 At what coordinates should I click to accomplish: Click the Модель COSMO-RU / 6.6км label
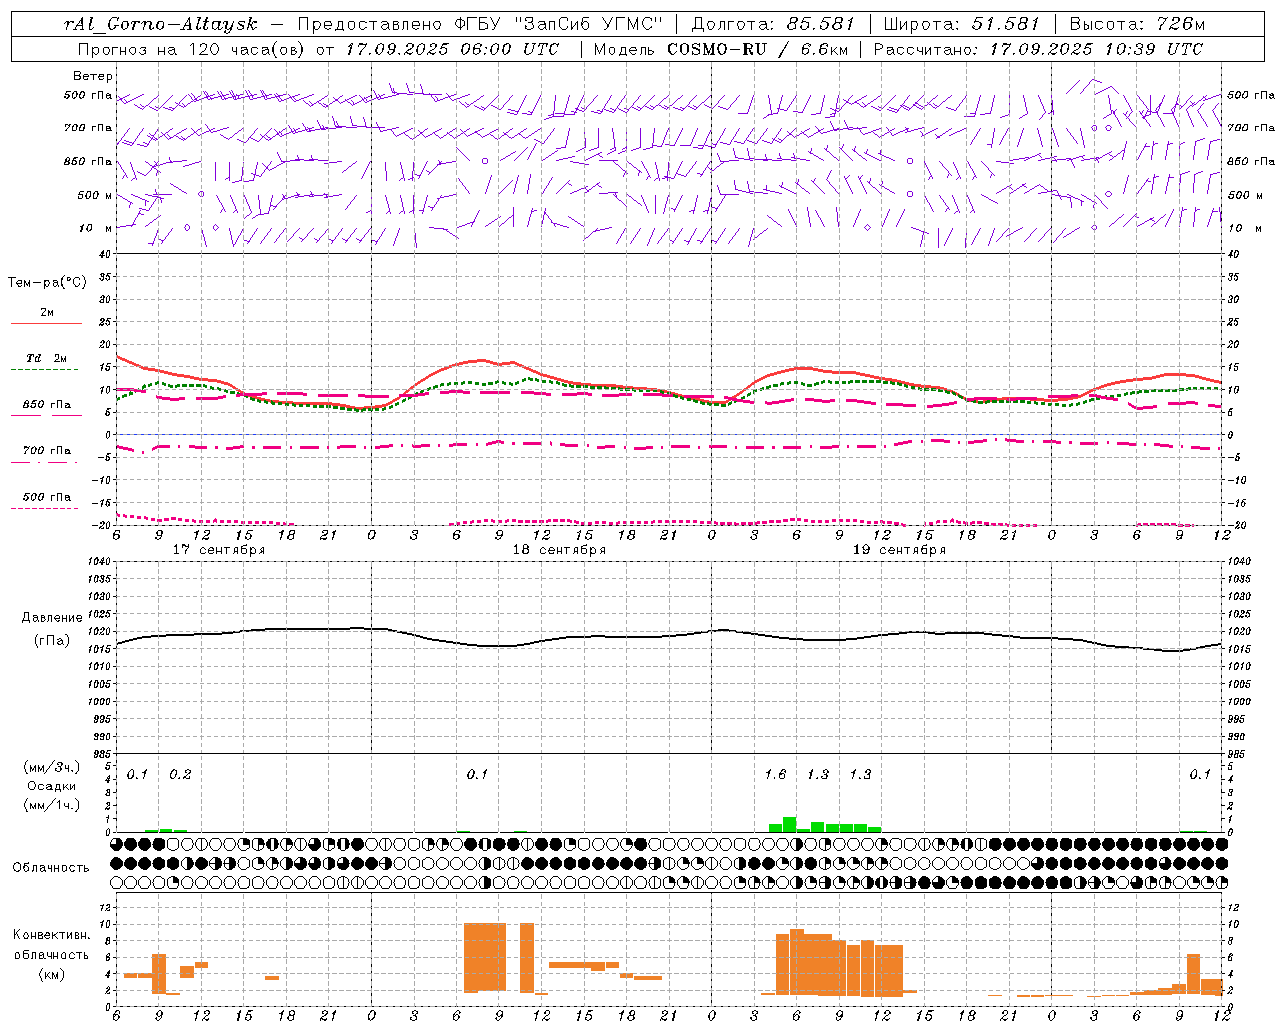tap(721, 49)
